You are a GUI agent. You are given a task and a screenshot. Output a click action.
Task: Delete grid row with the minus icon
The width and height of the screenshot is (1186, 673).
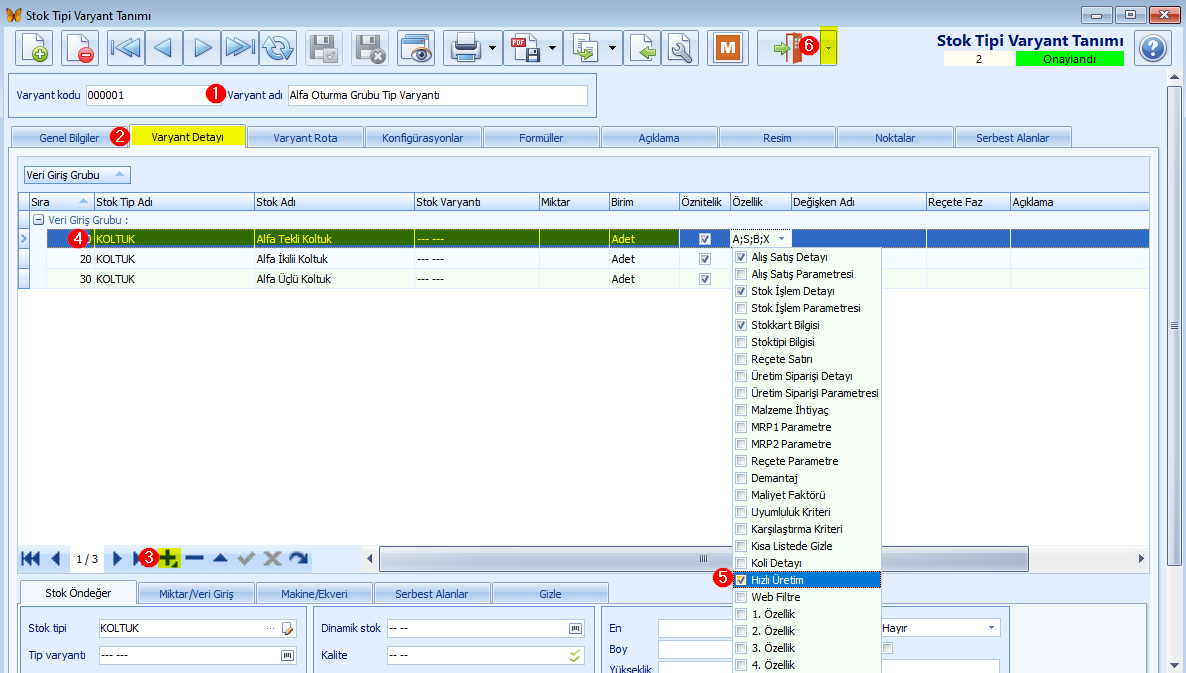pos(194,559)
